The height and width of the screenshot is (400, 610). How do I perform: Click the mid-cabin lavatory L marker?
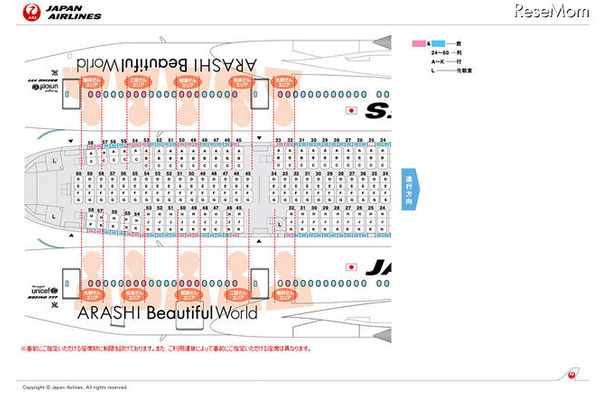(x=279, y=224)
